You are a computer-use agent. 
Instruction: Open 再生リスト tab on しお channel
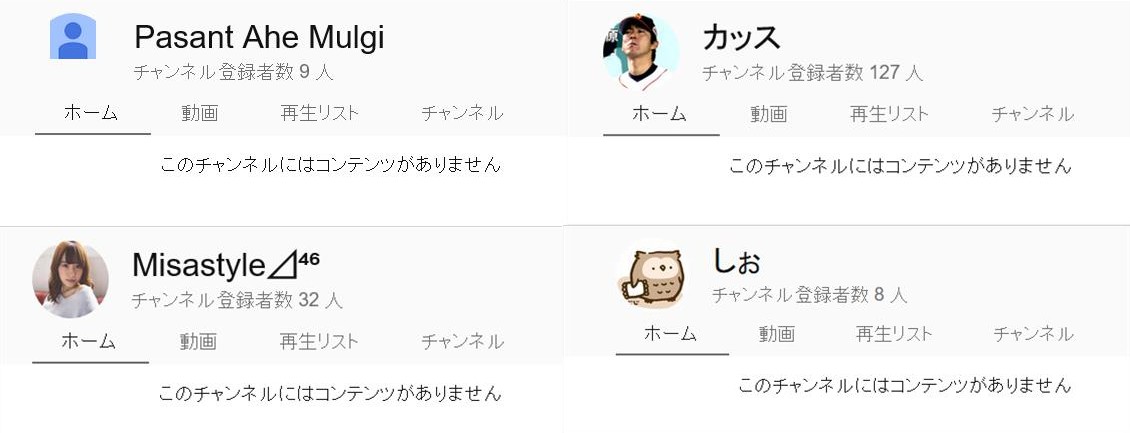click(893, 334)
